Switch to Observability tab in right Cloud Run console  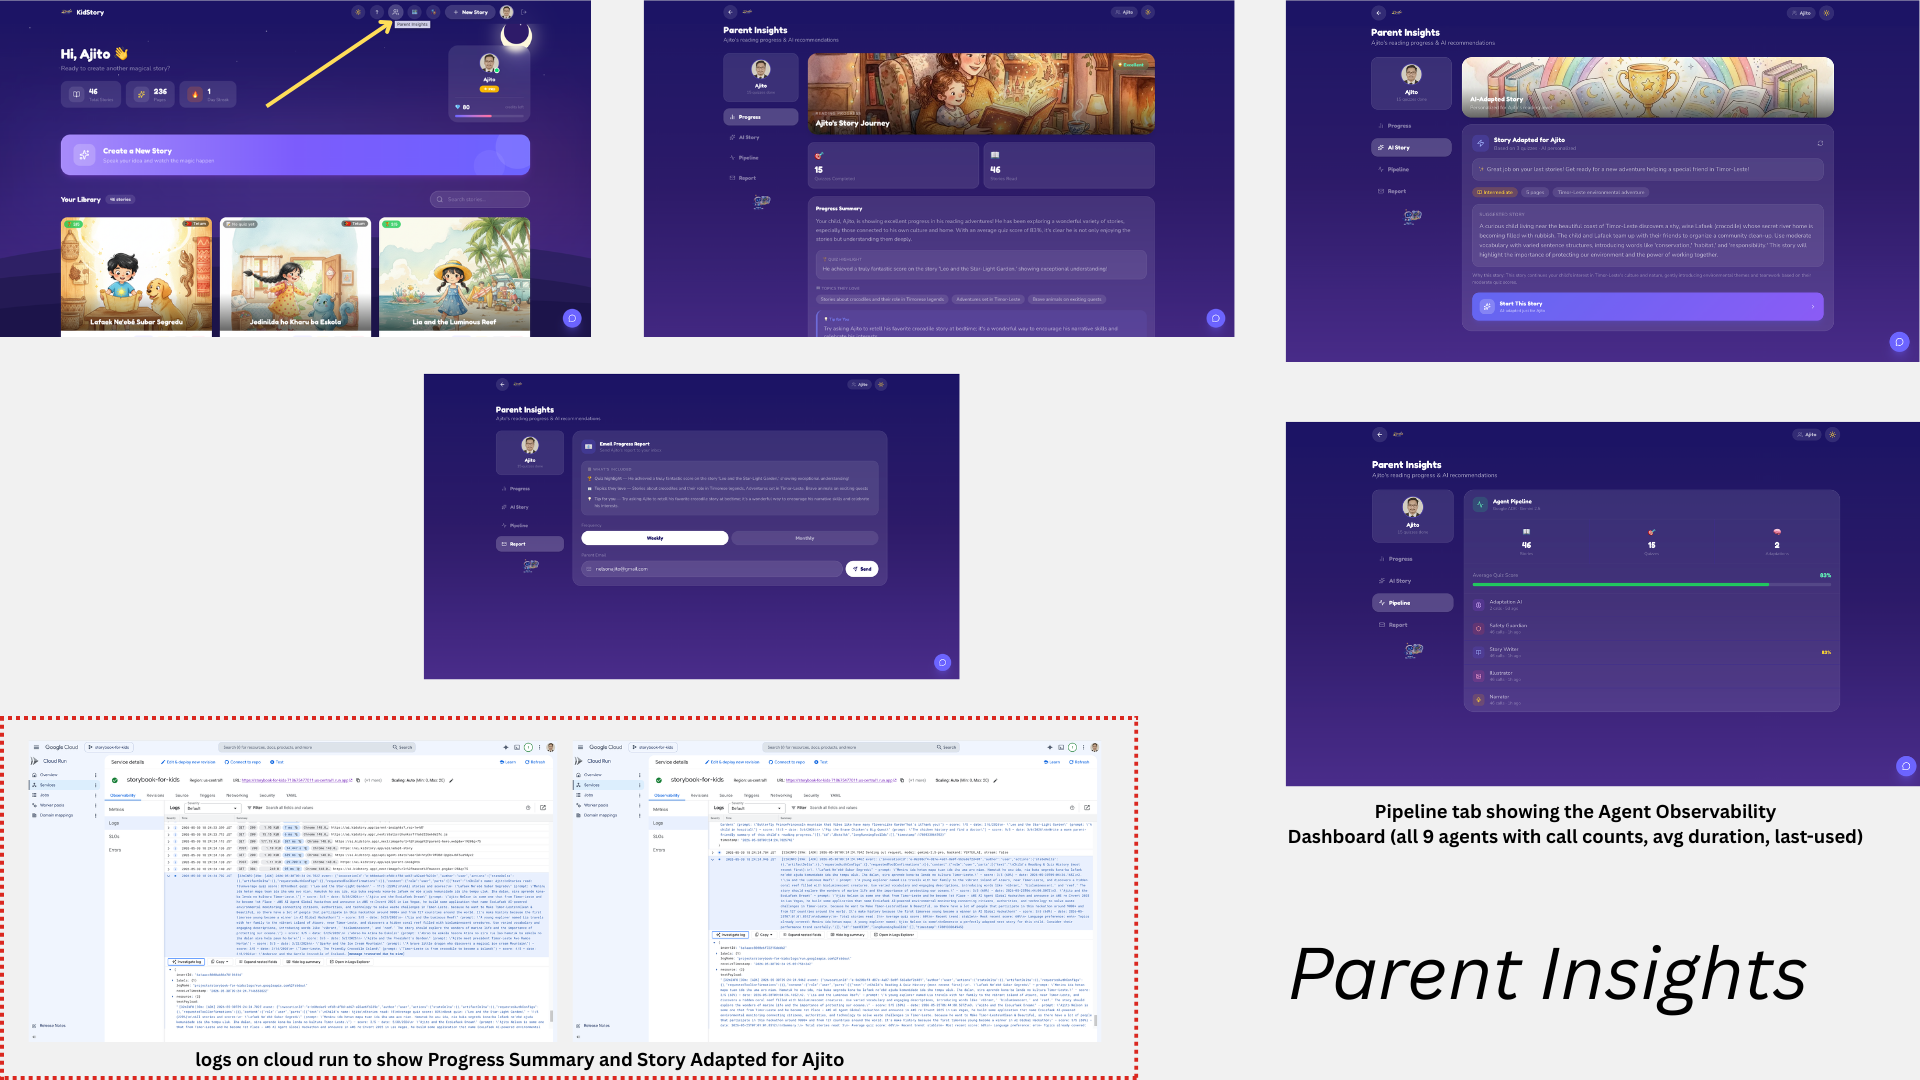coord(667,796)
